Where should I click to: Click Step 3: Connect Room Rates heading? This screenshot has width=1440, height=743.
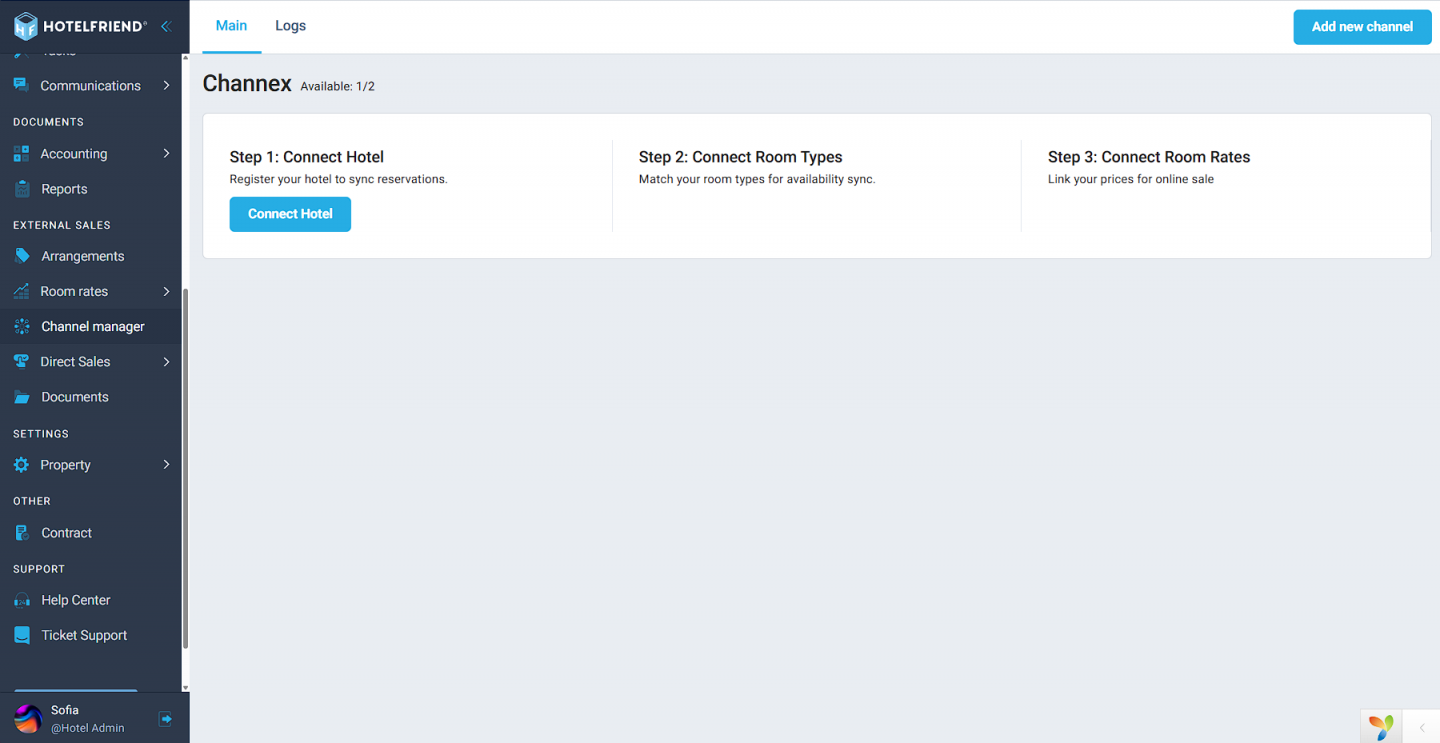click(x=1149, y=157)
